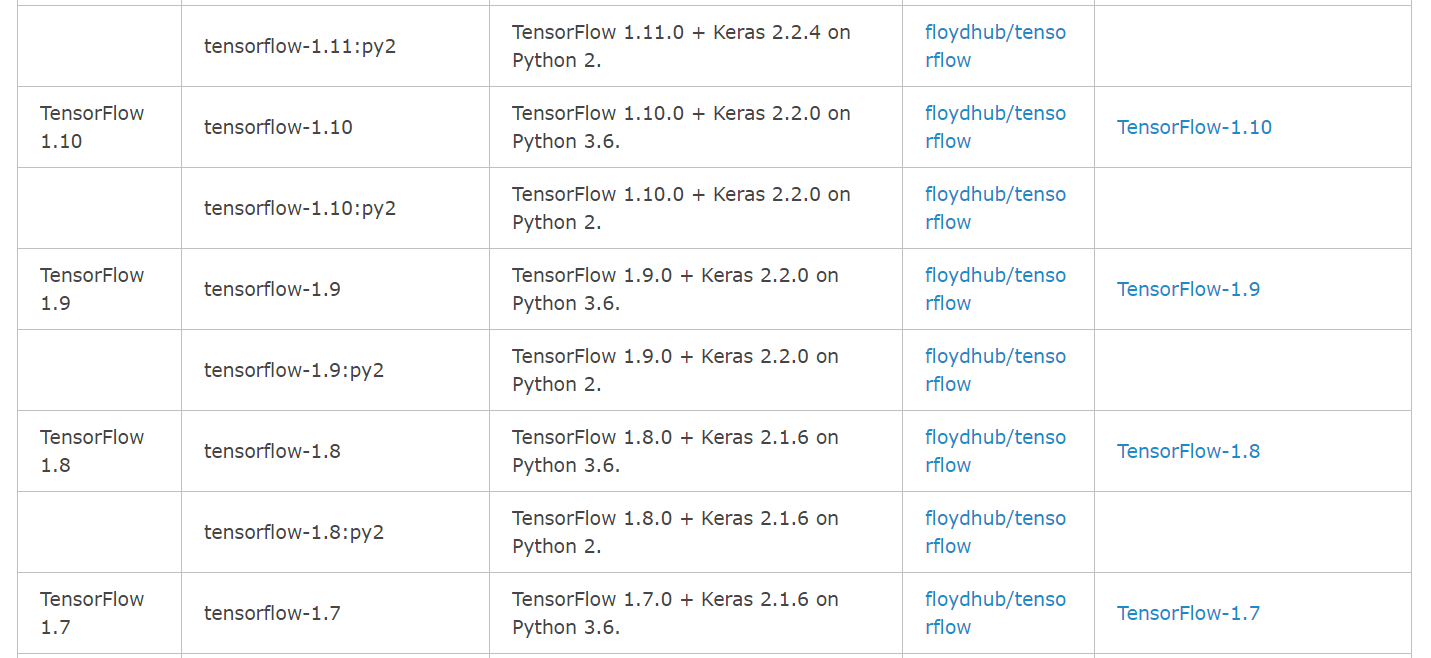Image resolution: width=1431 pixels, height=658 pixels.
Task: Open the TensorFlow-1.9 release notes link
Action: pos(1188,289)
